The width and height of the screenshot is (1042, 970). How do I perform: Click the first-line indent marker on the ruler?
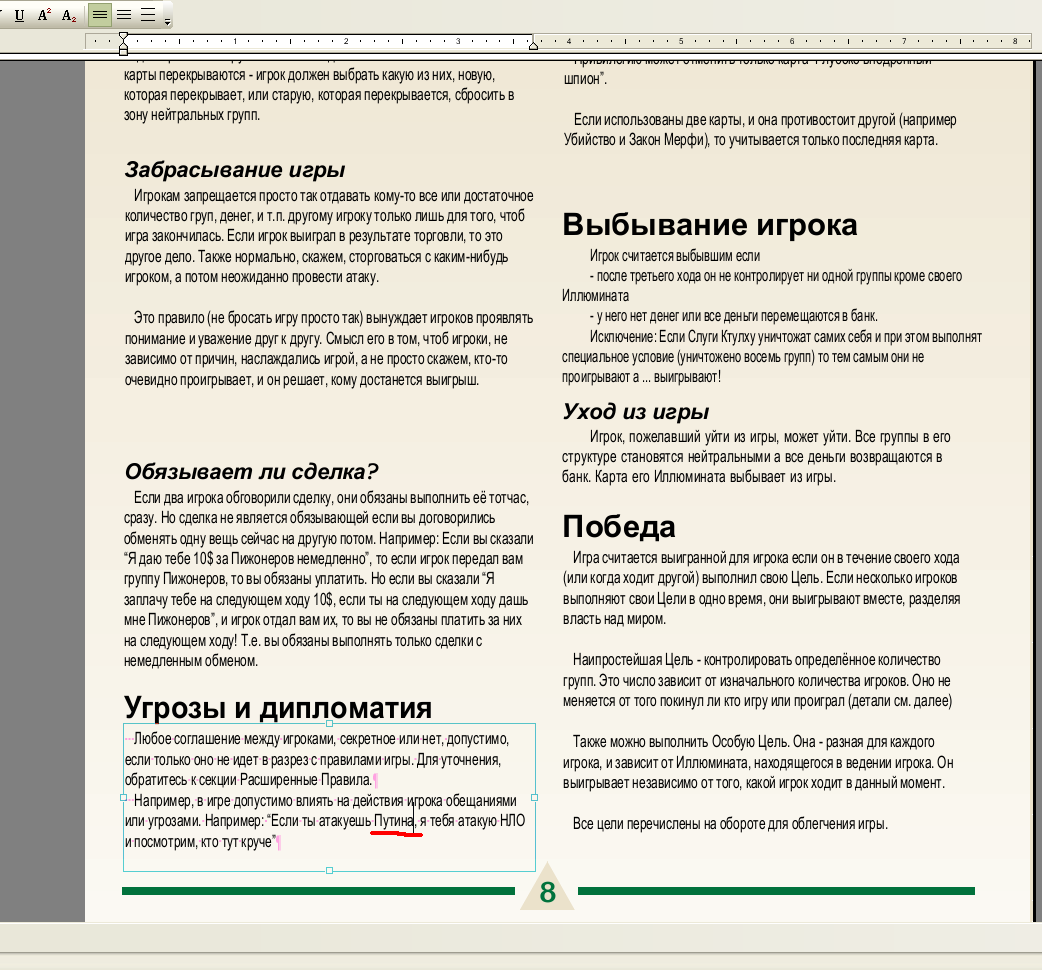click(x=124, y=37)
